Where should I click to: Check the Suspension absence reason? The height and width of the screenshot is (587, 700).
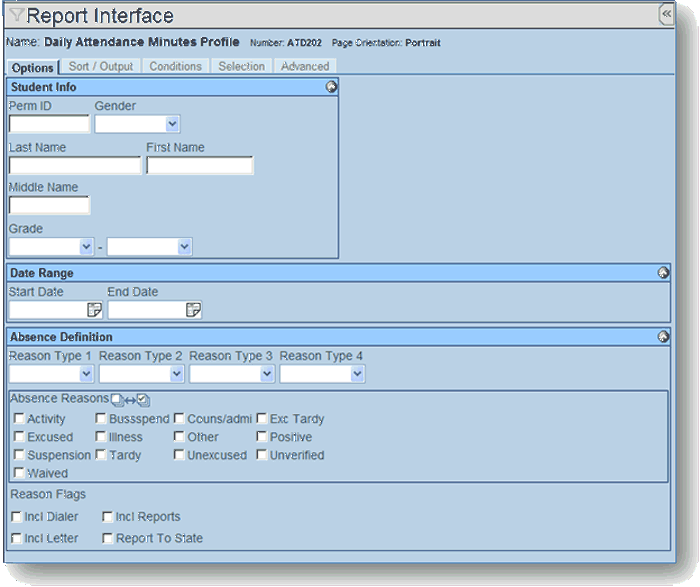(x=19, y=455)
